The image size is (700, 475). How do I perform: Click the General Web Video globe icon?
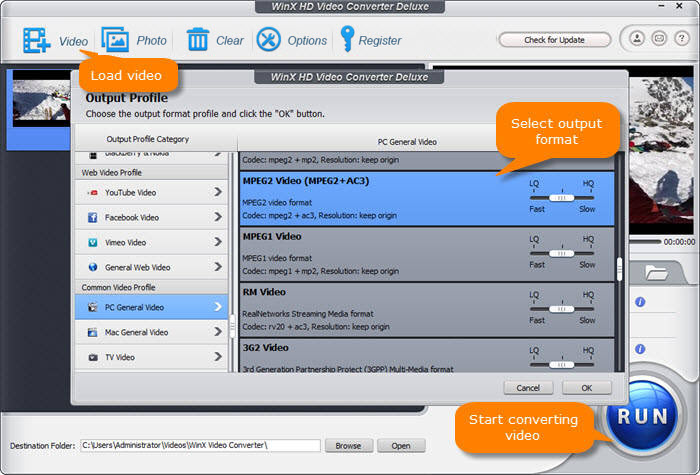pyautogui.click(x=92, y=267)
